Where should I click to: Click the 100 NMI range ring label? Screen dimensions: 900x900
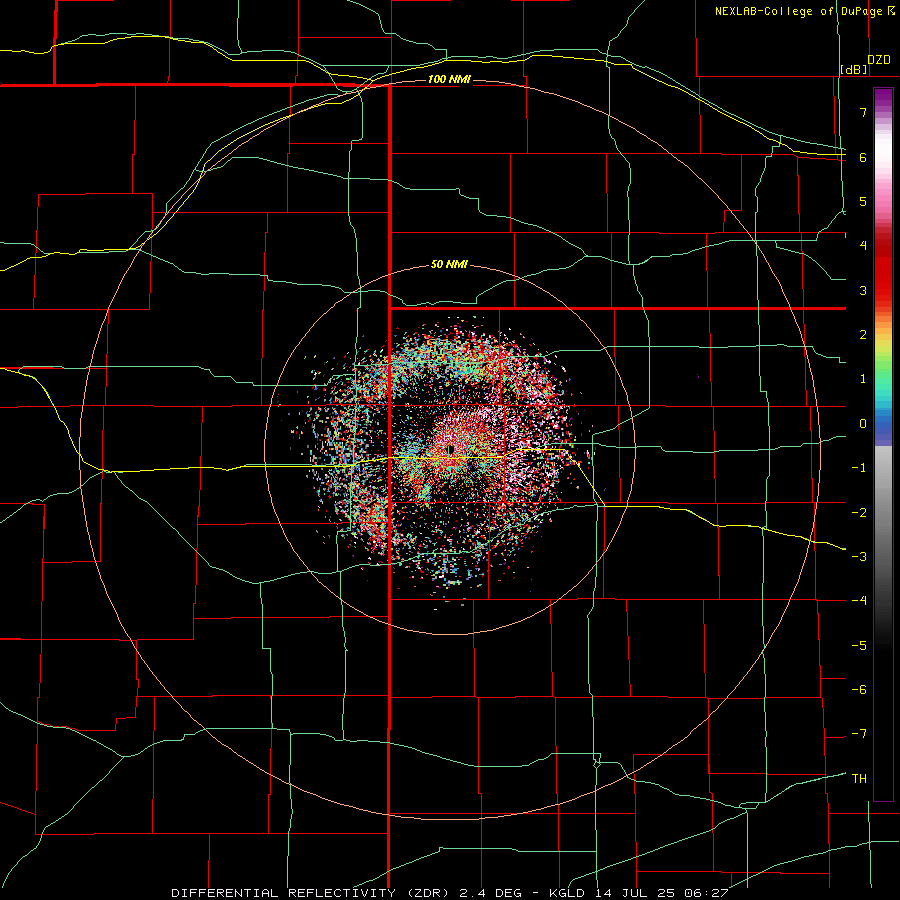tap(449, 79)
